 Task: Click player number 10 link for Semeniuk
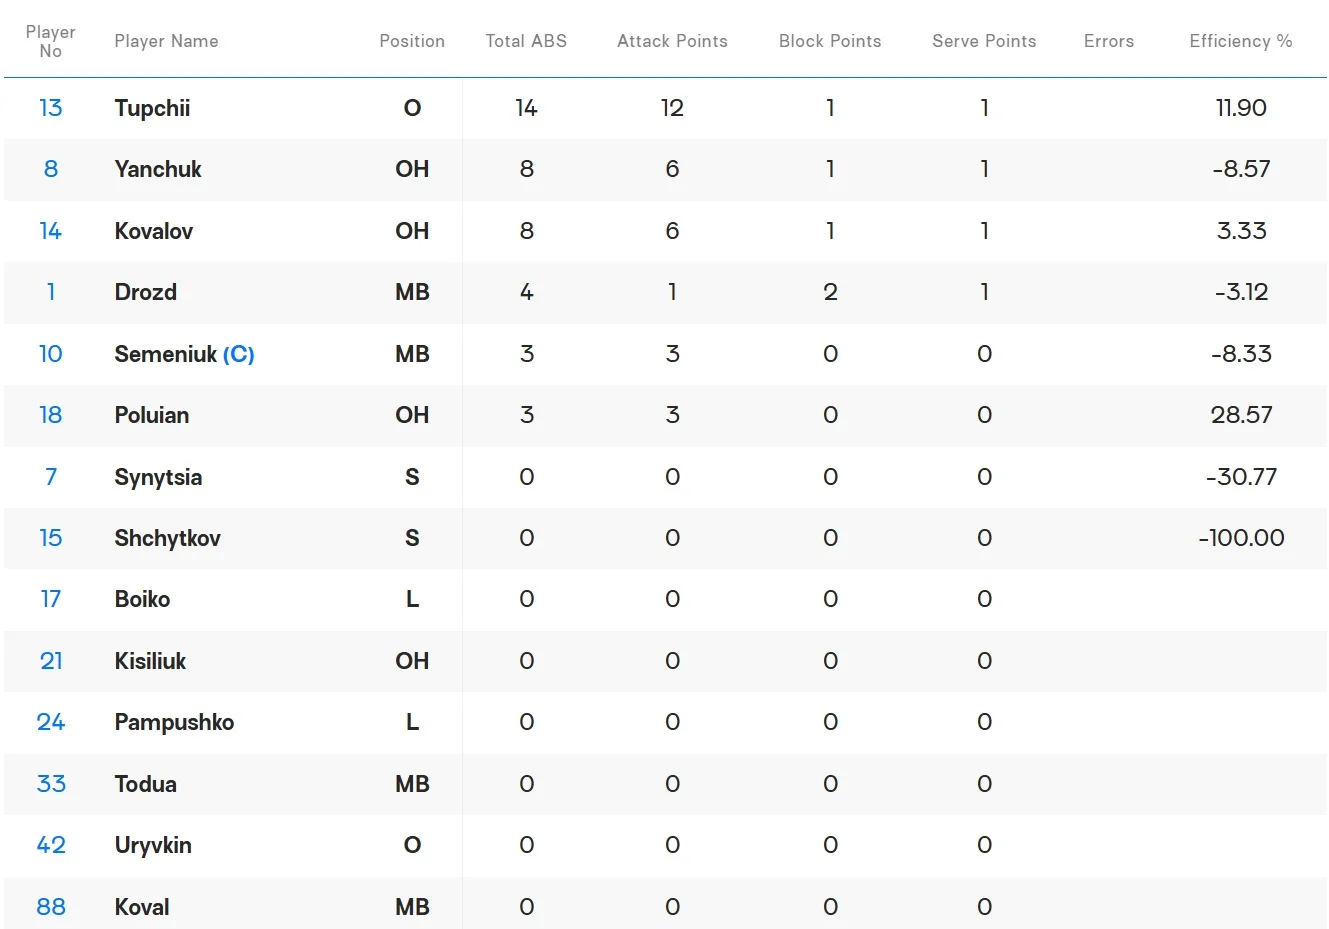point(50,354)
